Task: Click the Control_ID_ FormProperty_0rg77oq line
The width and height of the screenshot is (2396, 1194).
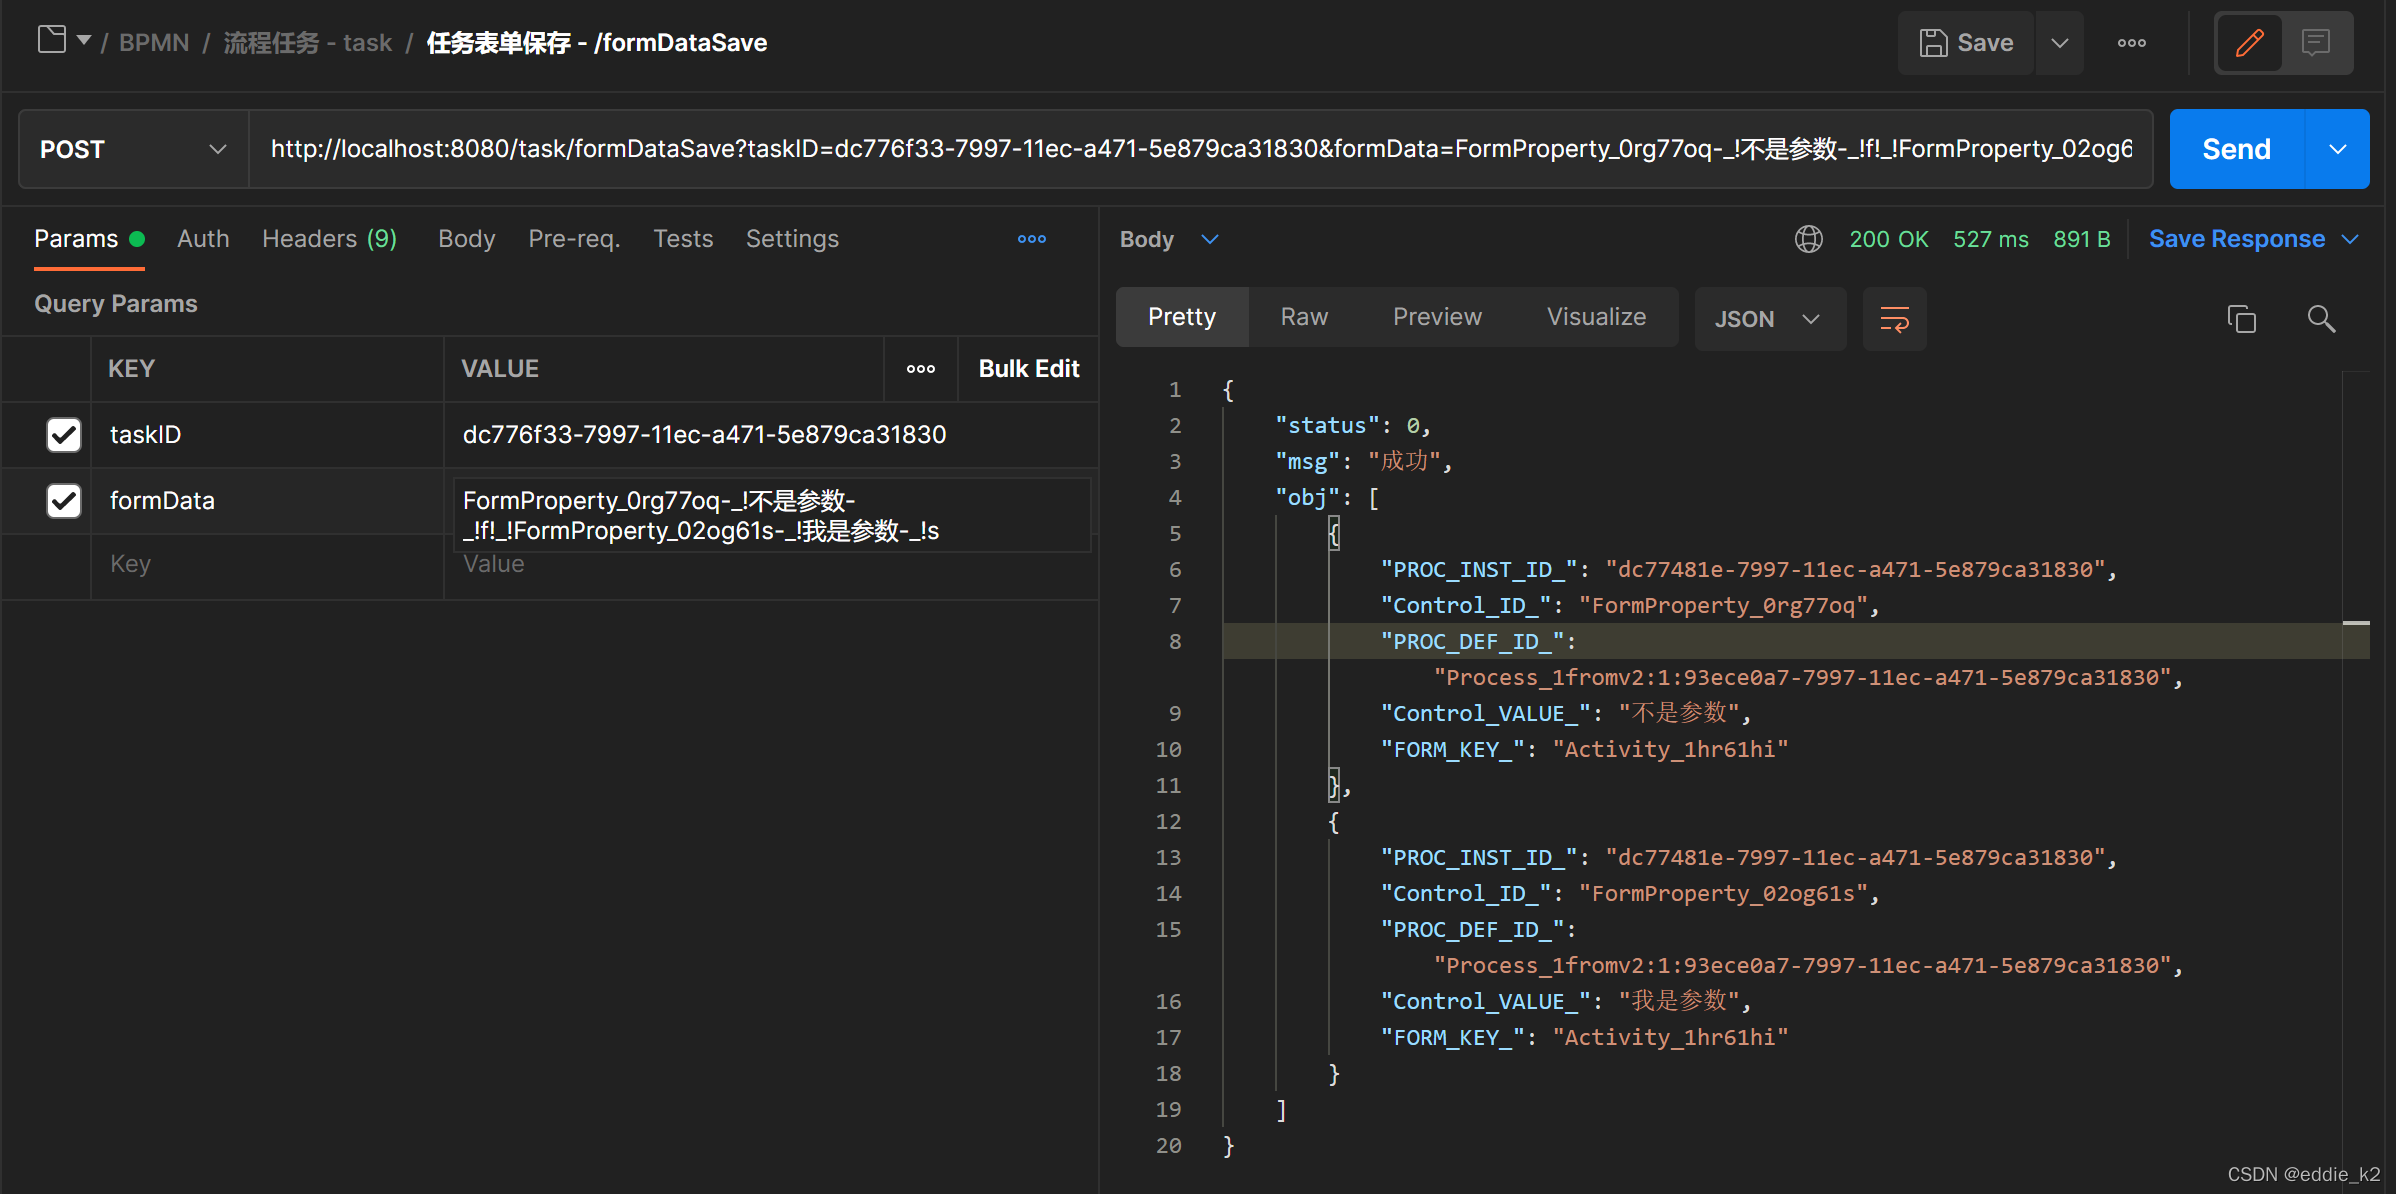Action: pyautogui.click(x=1630, y=606)
